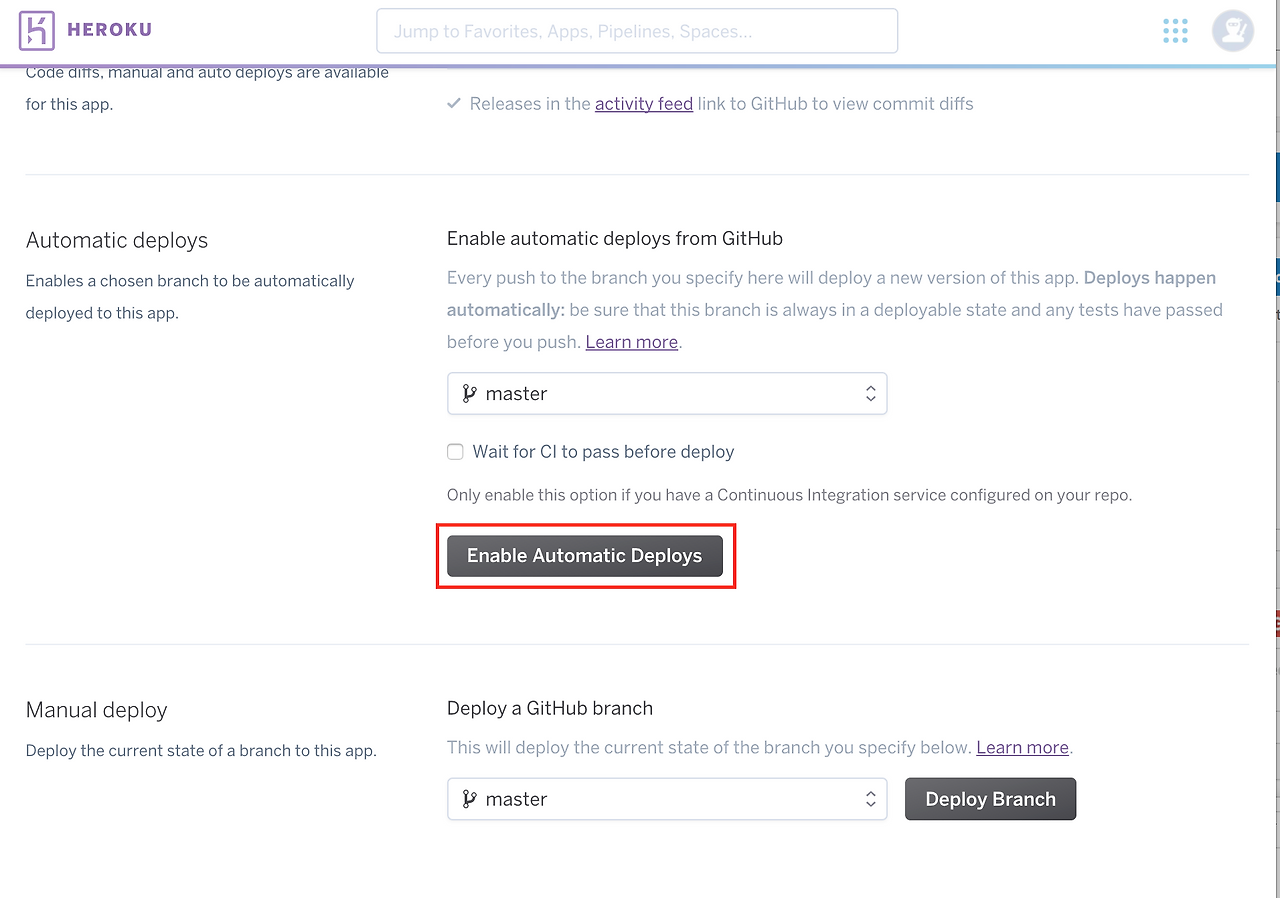Open Learn more link under automatic deploys

(632, 342)
